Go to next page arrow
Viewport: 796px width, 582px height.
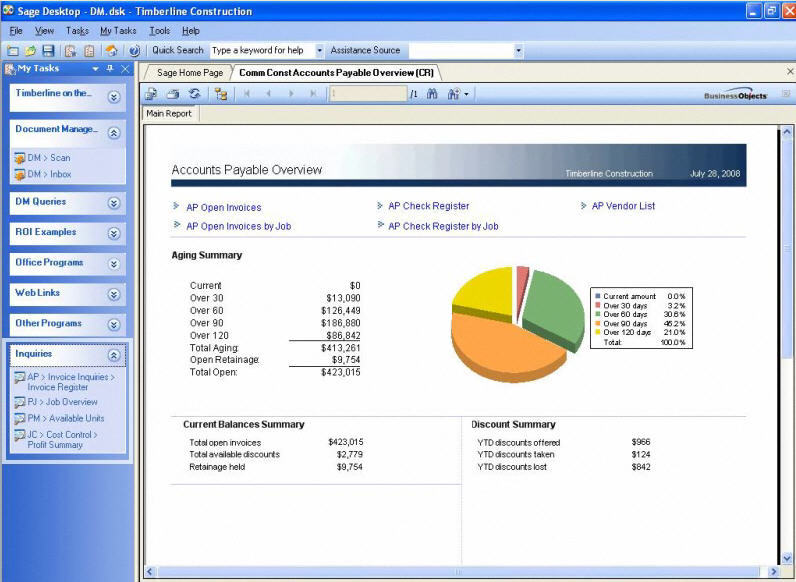[x=291, y=94]
